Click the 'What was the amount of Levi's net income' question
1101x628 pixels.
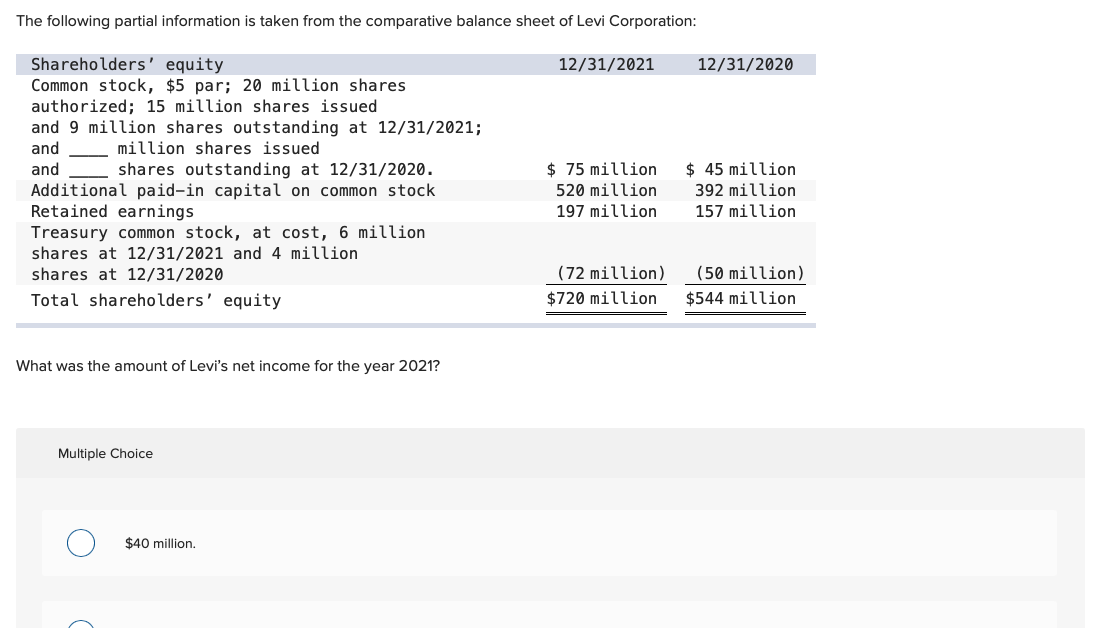coord(228,366)
